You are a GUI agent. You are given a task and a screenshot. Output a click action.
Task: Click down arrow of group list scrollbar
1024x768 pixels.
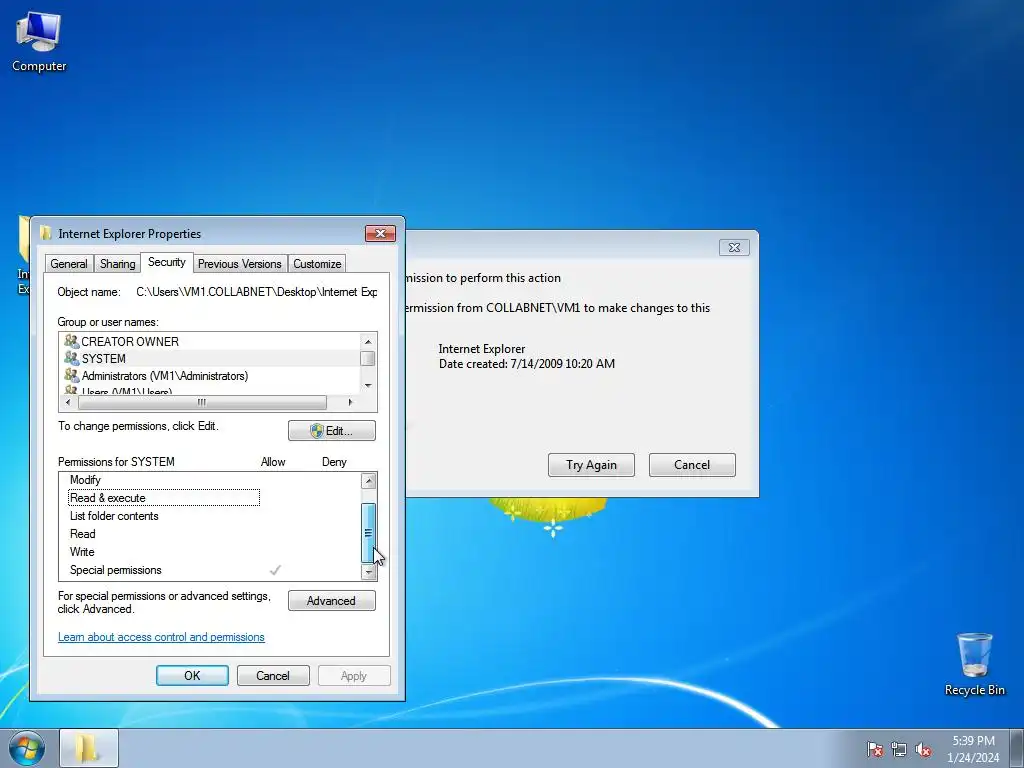coord(368,385)
